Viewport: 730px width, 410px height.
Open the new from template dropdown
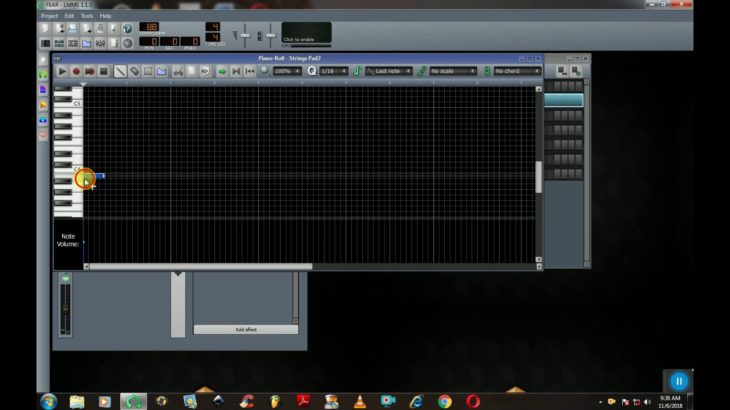click(59, 29)
